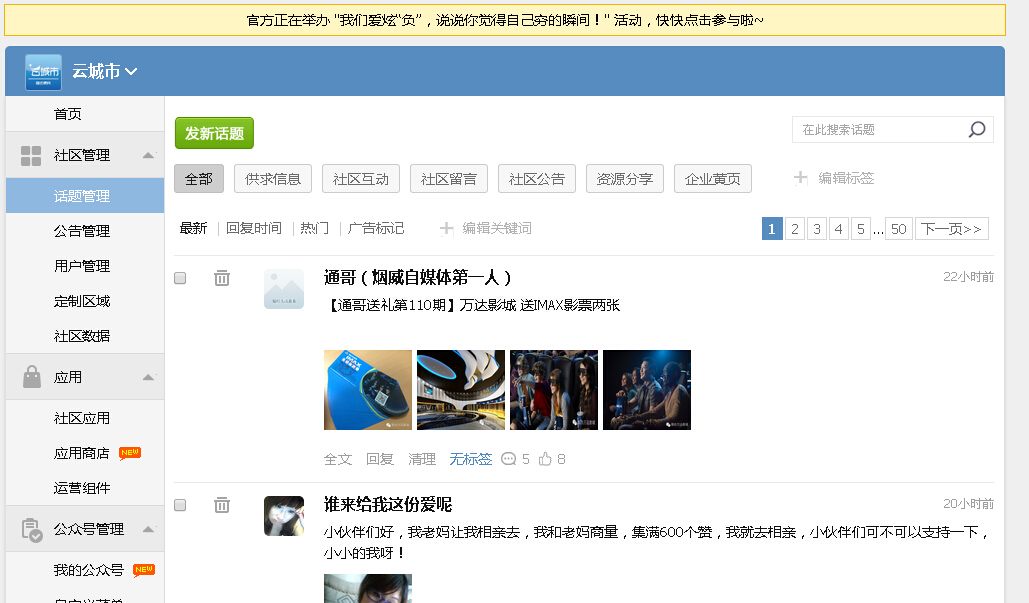The image size is (1029, 603).
Task: Click the 编辑标签 link
Action: tap(847, 178)
